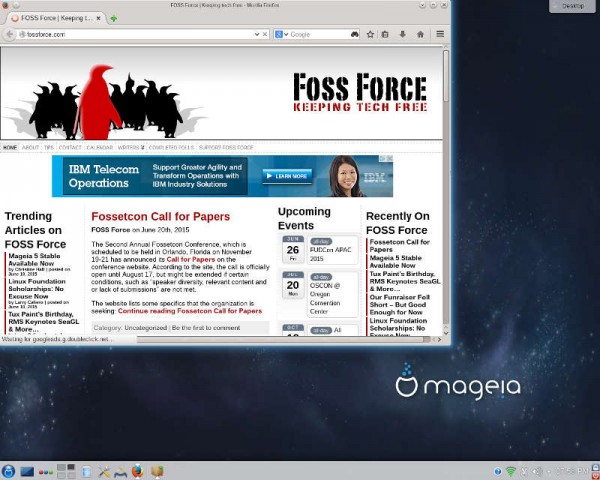Close the IBM ad with its X icon
This screenshot has width=600, height=480.
coord(390,158)
